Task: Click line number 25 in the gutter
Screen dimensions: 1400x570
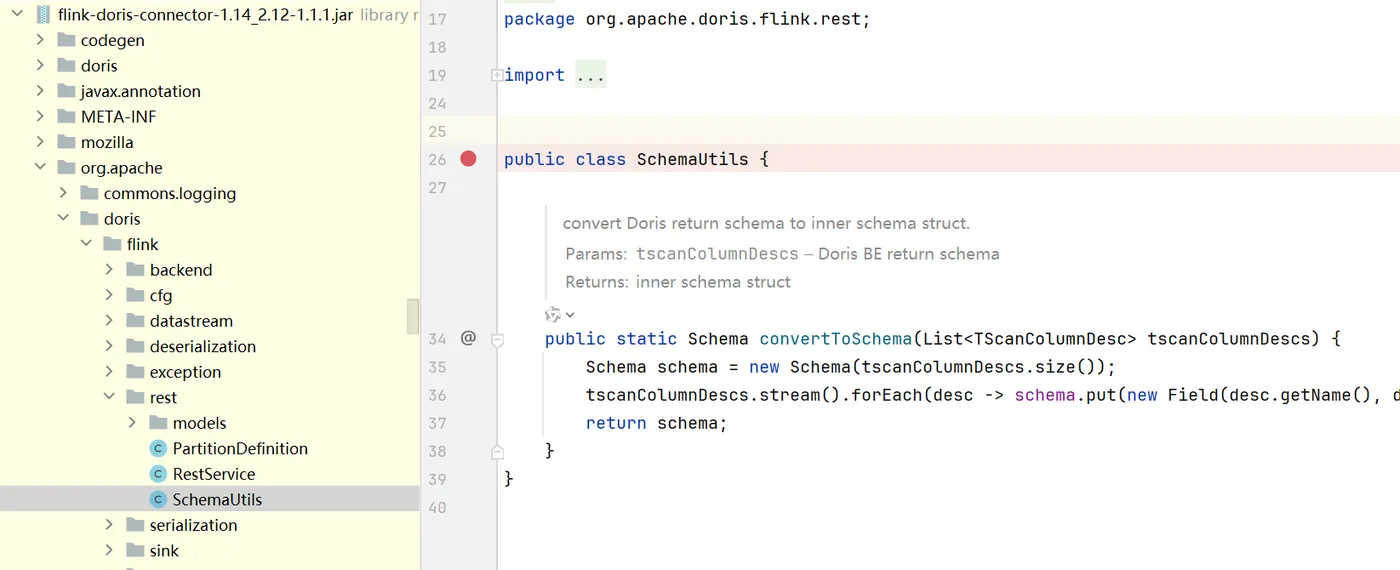Action: click(x=436, y=131)
